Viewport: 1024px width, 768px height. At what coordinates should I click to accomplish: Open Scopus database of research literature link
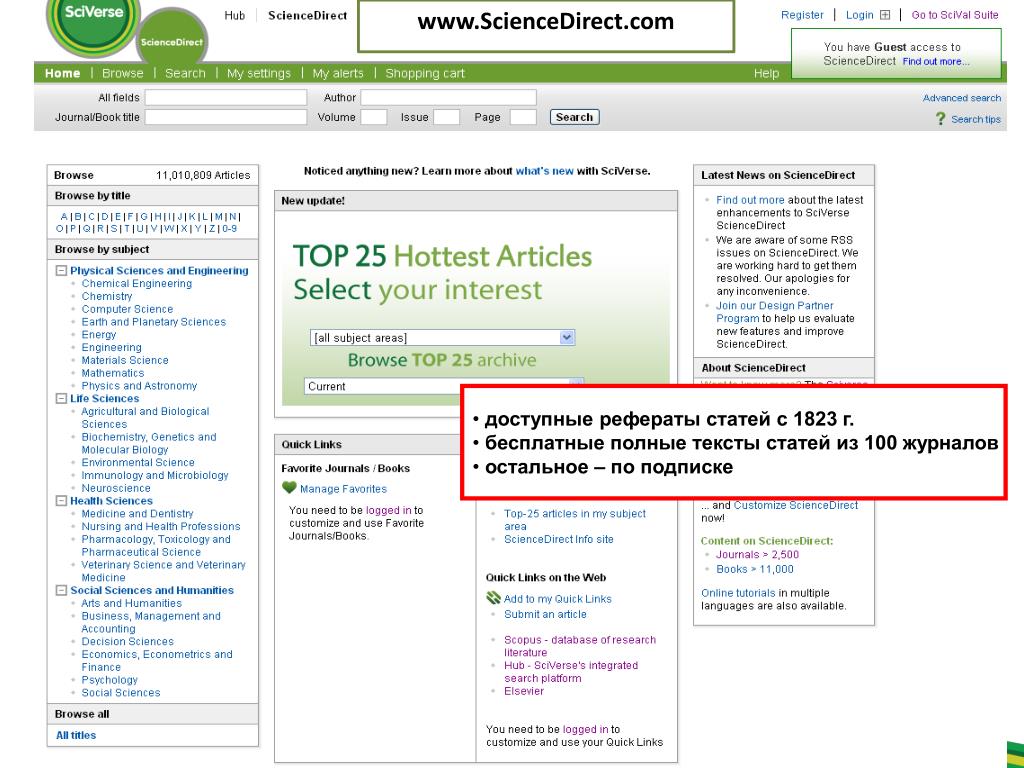pos(579,646)
